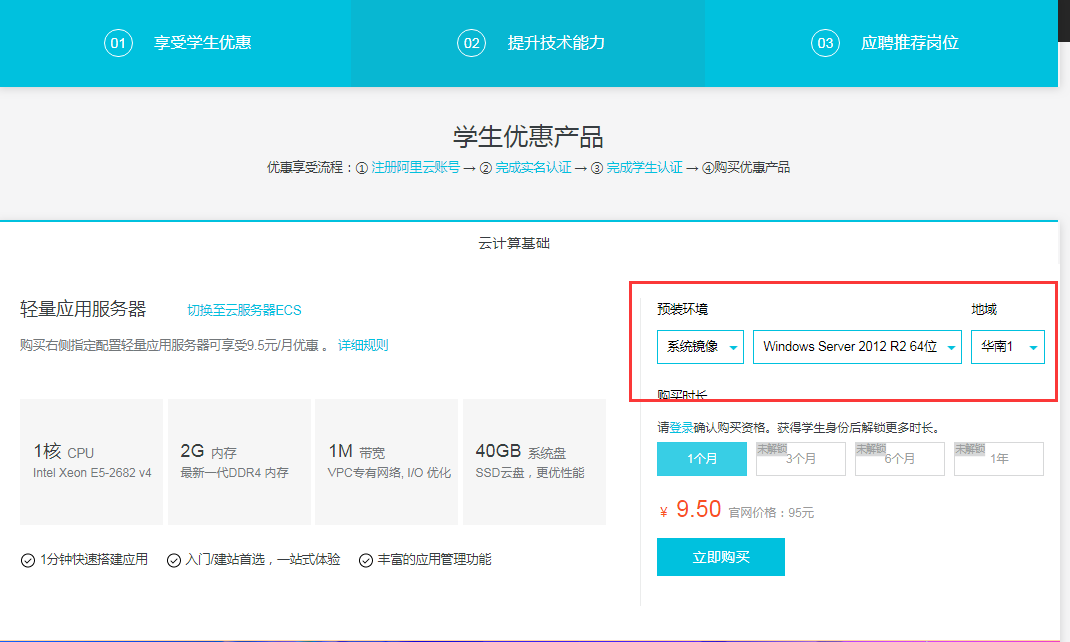Viewport: 1070px width, 642px height.
Task: Click the Intel Xeon E5-2682 v4 text
Action: (92, 473)
